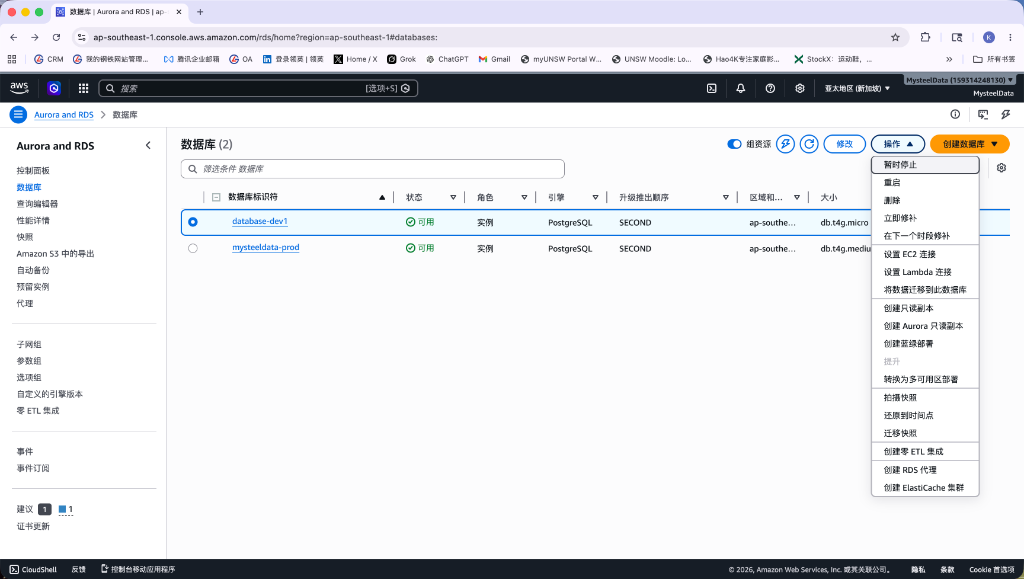This screenshot has height=579, width=1024.
Task: Open the region selector 亚太地区 (新加坡)
Action: pos(857,88)
